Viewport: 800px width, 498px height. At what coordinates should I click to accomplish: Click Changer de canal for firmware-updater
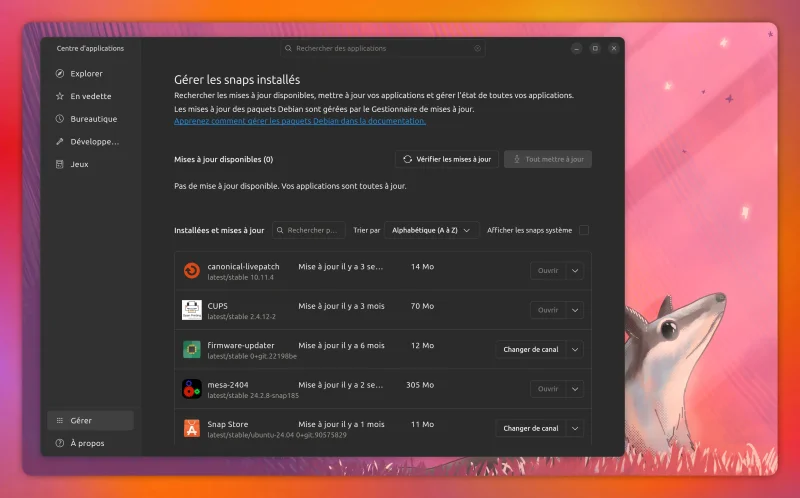click(x=531, y=350)
